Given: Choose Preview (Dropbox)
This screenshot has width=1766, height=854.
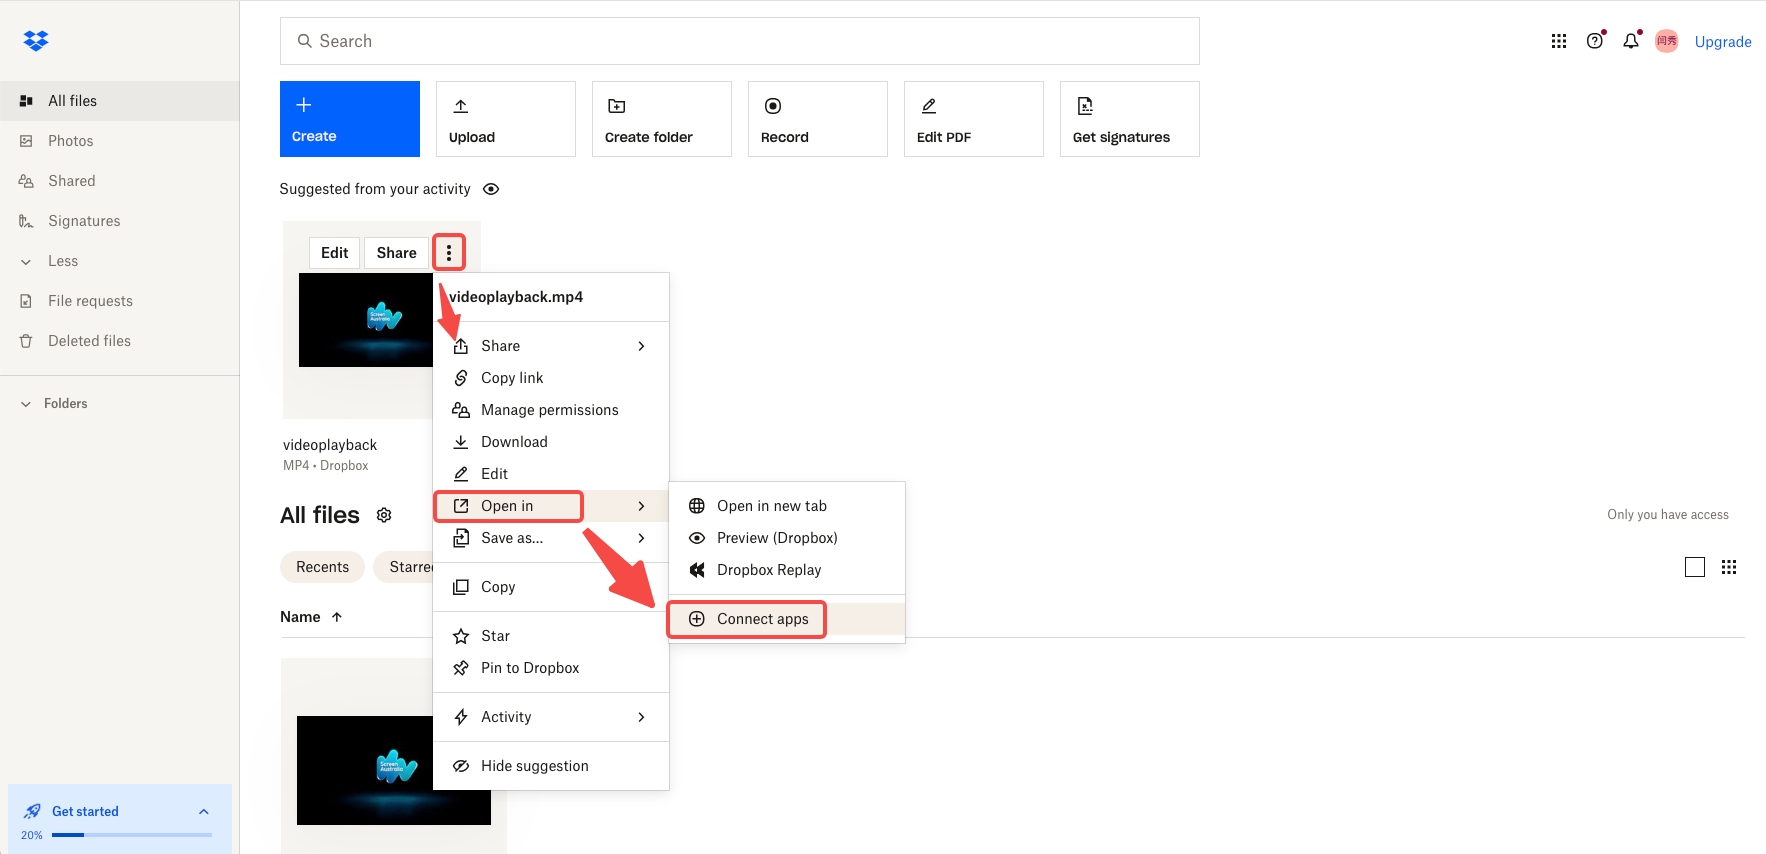Looking at the screenshot, I should click(x=787, y=538).
